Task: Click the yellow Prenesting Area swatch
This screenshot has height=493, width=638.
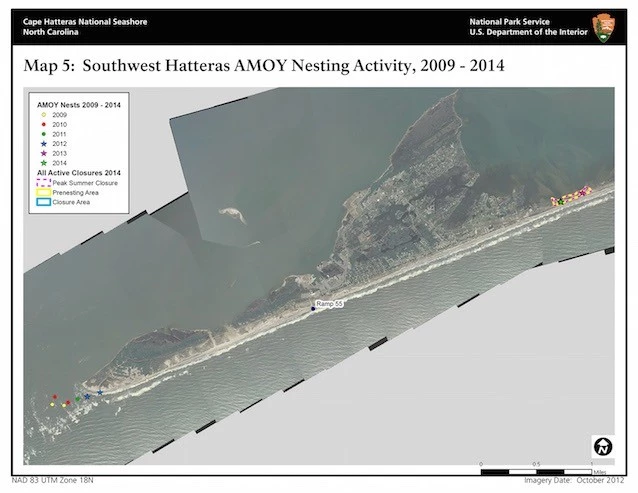Action: tap(43, 192)
